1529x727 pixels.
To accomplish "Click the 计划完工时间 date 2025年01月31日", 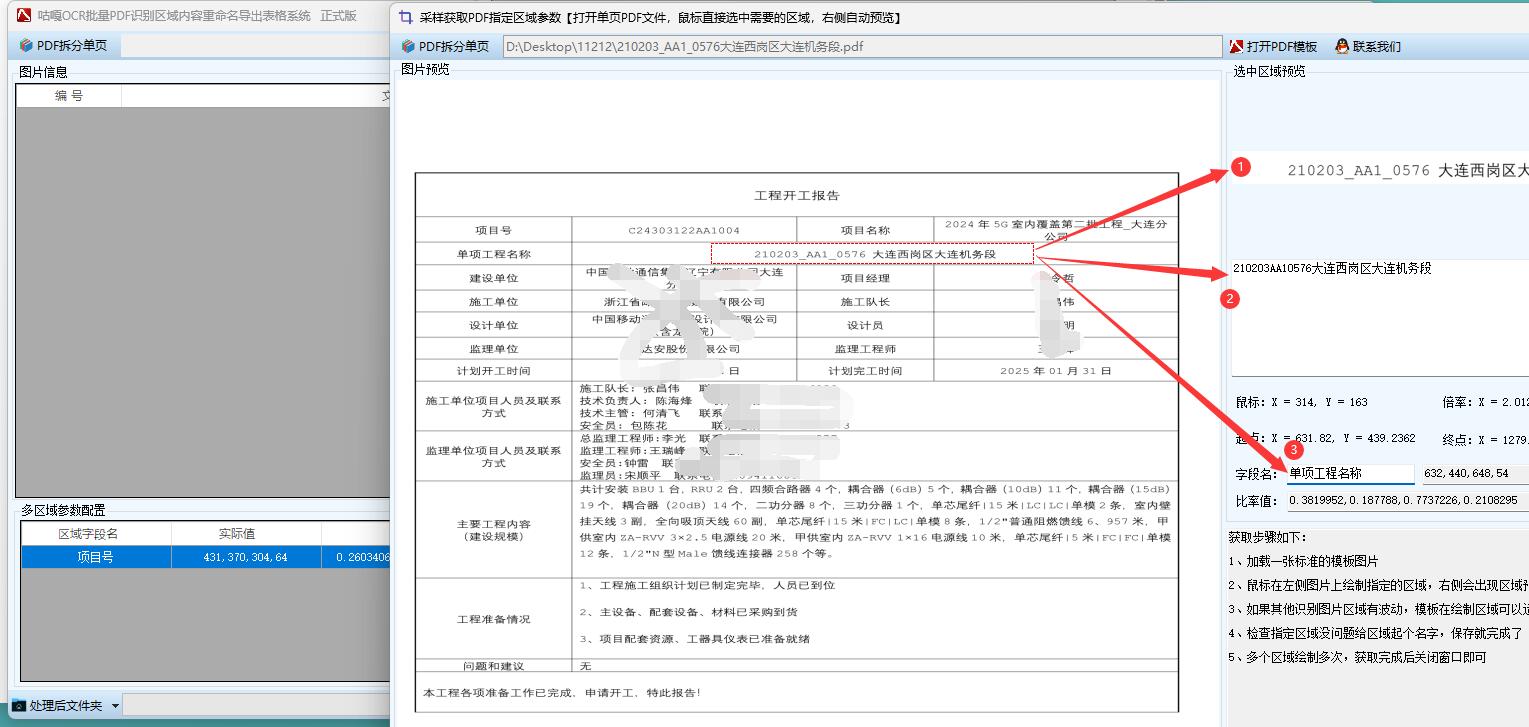I will [1055, 371].
